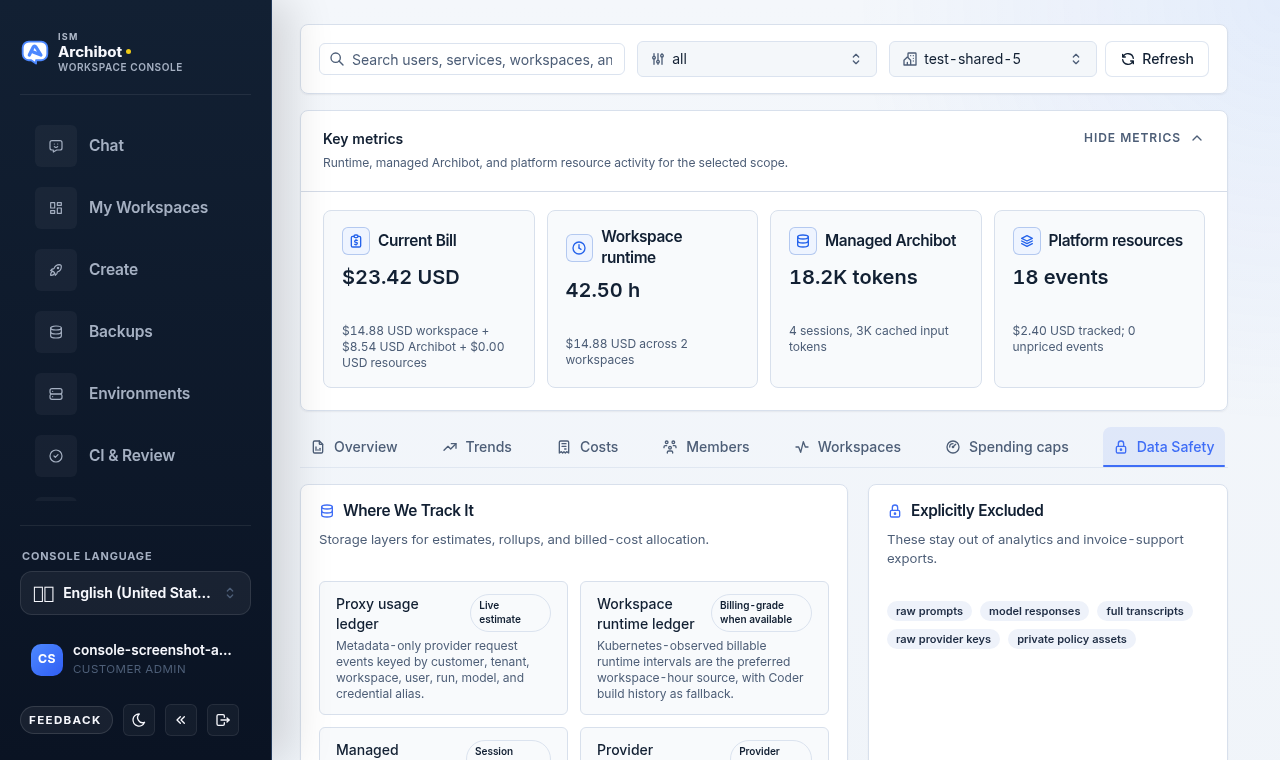
Task: Click the sign out icon
Action: pyautogui.click(x=223, y=720)
